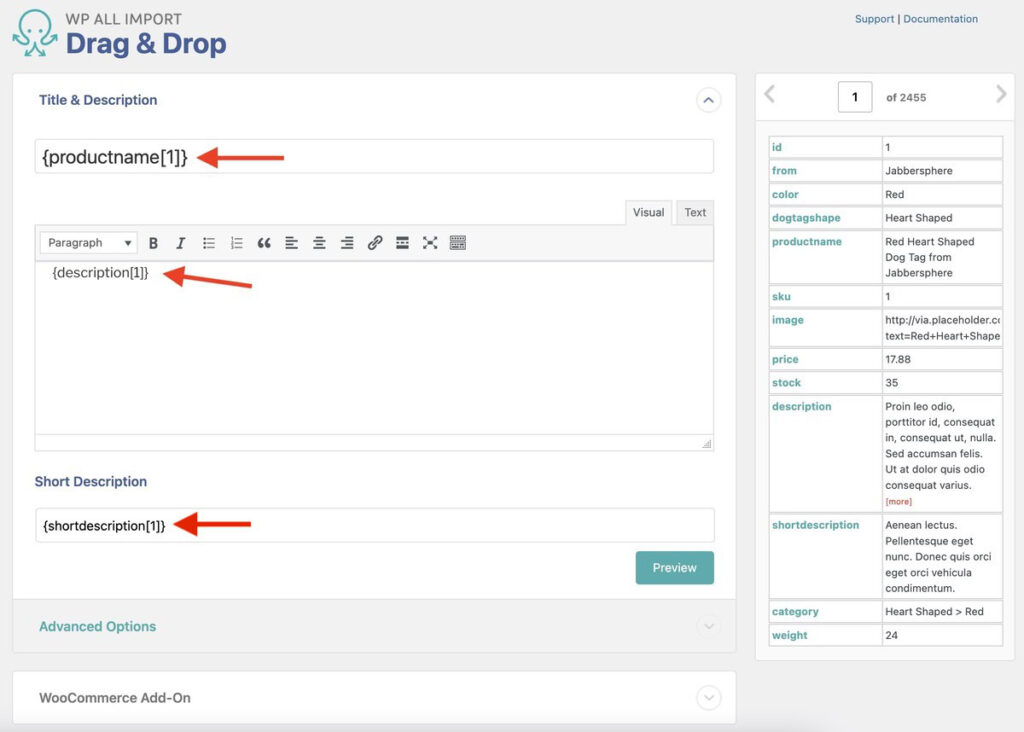Viewport: 1024px width, 732px height.
Task: Go to next record arrow
Action: pyautogui.click(x=1000, y=94)
